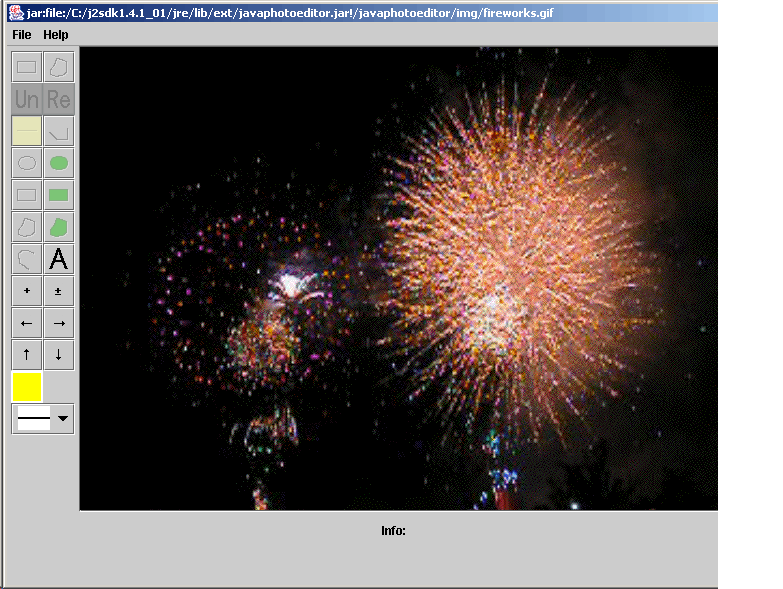
Task: Click the left arrow button
Action: (26, 323)
